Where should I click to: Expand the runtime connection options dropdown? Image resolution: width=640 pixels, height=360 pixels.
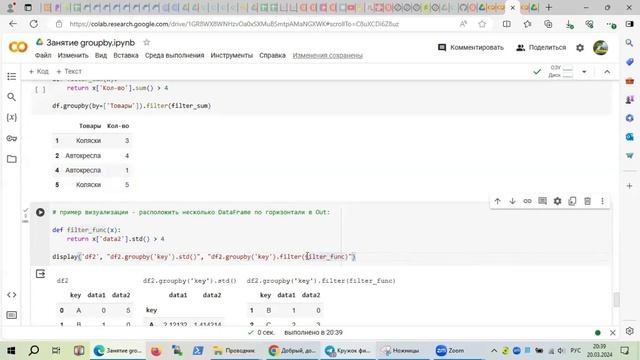point(584,72)
